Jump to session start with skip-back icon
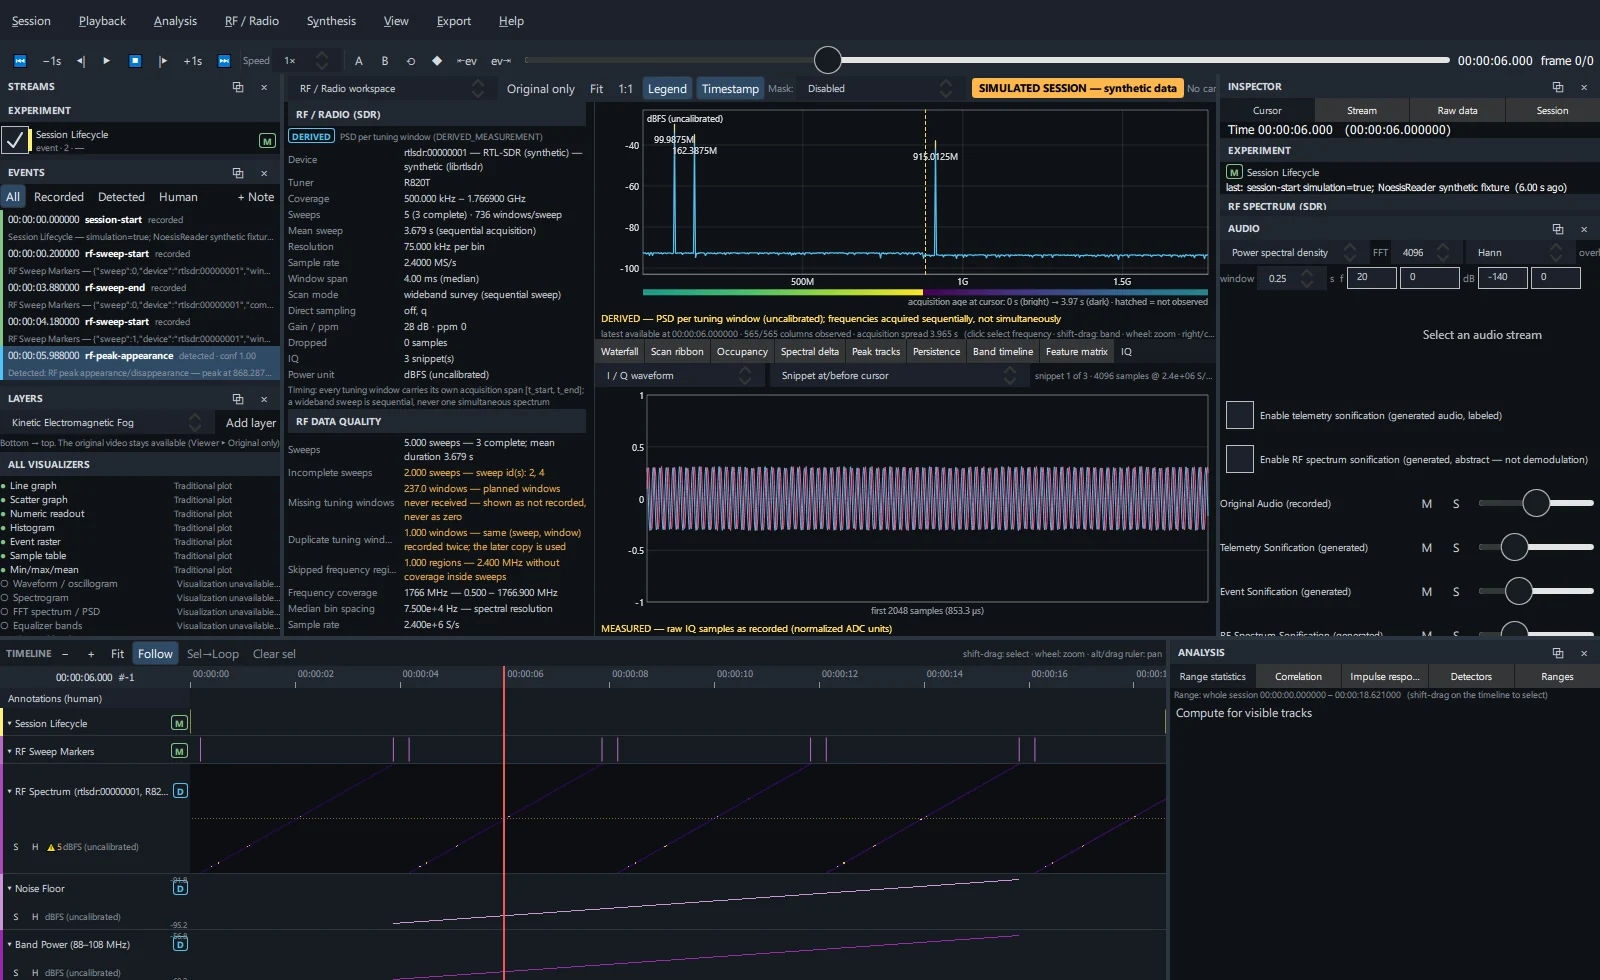This screenshot has width=1600, height=980. (20, 61)
